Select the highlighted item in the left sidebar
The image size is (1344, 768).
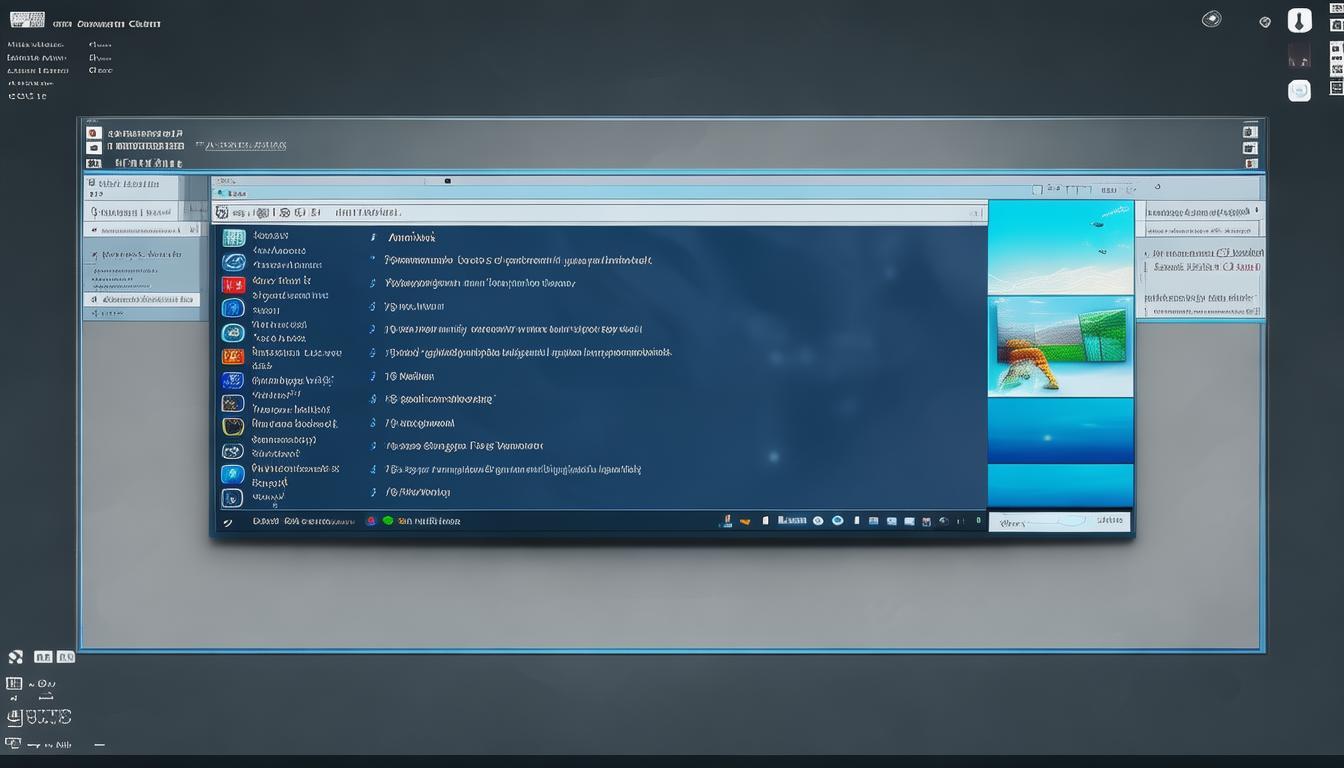(141, 299)
